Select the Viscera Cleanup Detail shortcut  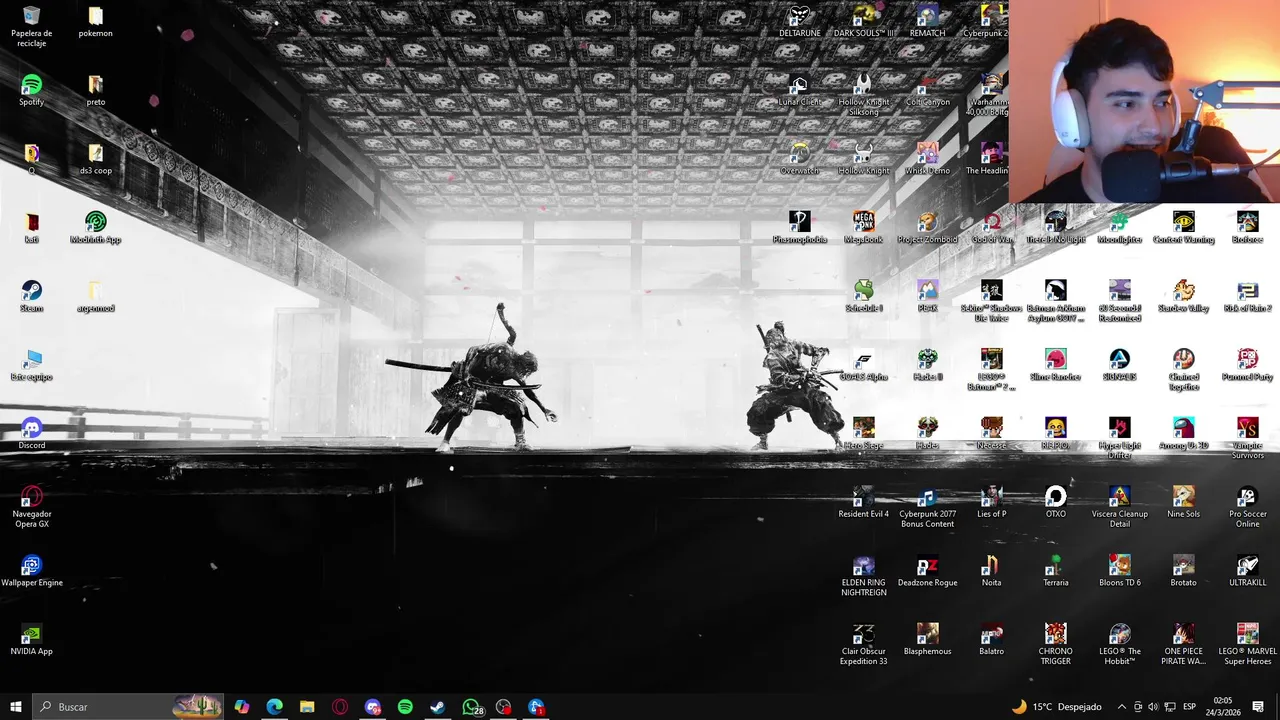[x=1119, y=507]
